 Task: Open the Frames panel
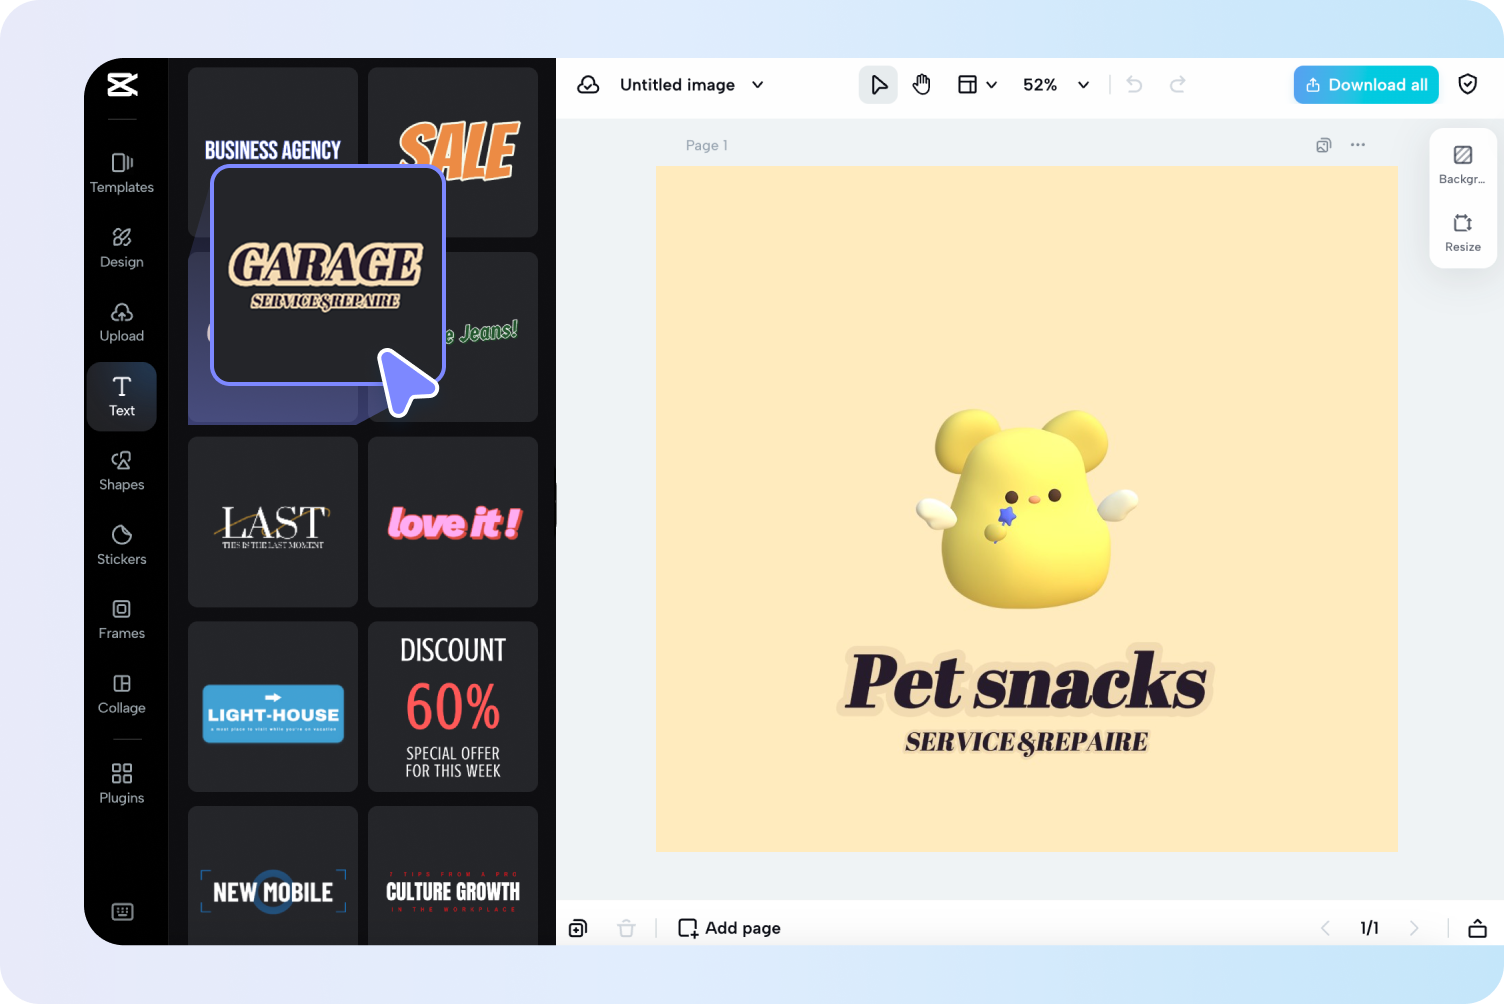click(122, 619)
